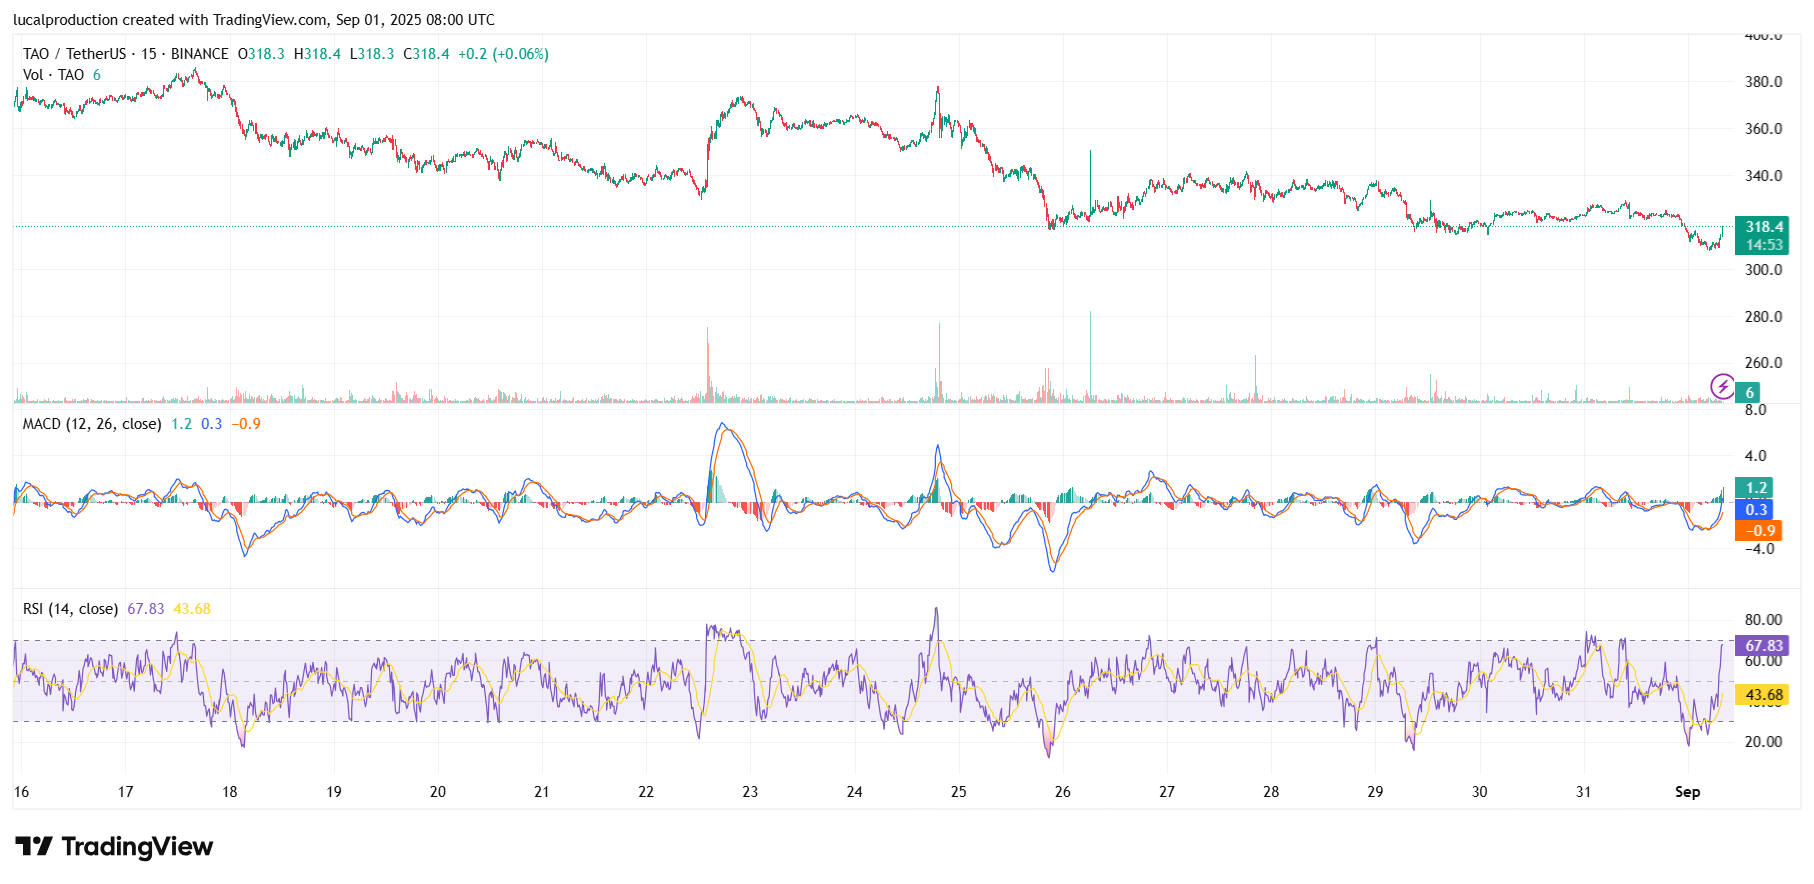The width and height of the screenshot is (1814, 884).
Task: Click the low value L318.3
Action: click(x=372, y=54)
